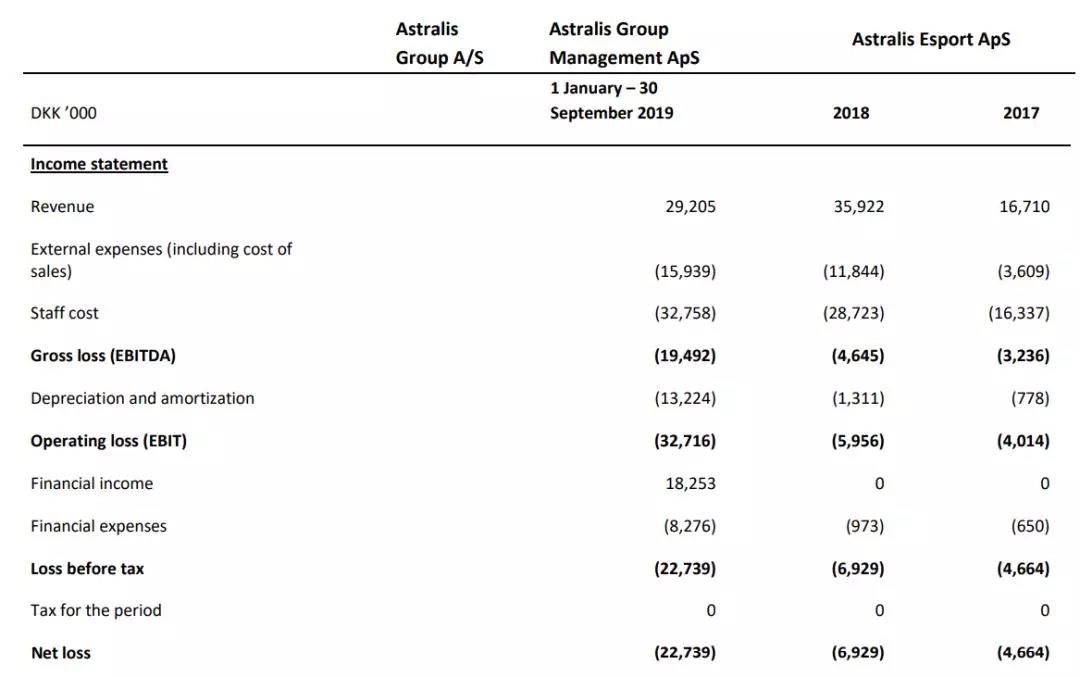Select the Astralis Group Management ApS header
Viewport: 1080px width, 677px height.
(x=624, y=43)
